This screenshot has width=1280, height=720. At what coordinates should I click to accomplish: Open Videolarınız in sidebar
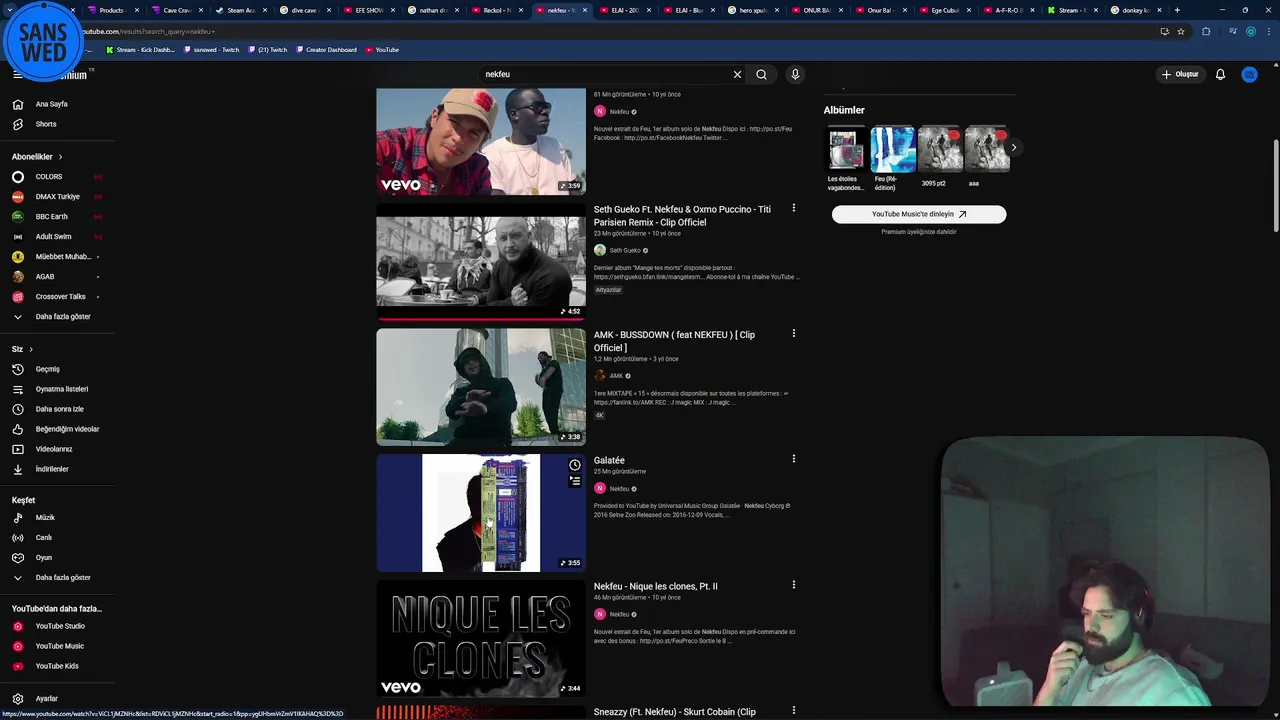pos(57,449)
